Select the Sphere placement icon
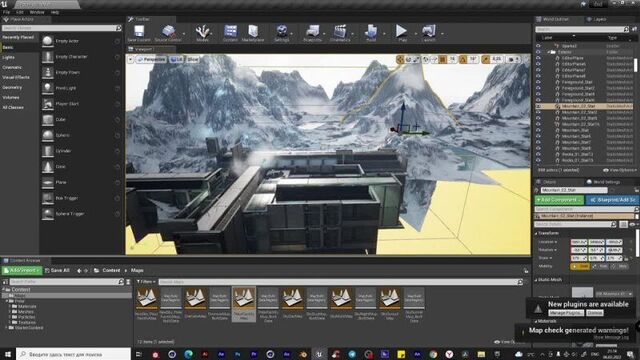 pos(48,135)
